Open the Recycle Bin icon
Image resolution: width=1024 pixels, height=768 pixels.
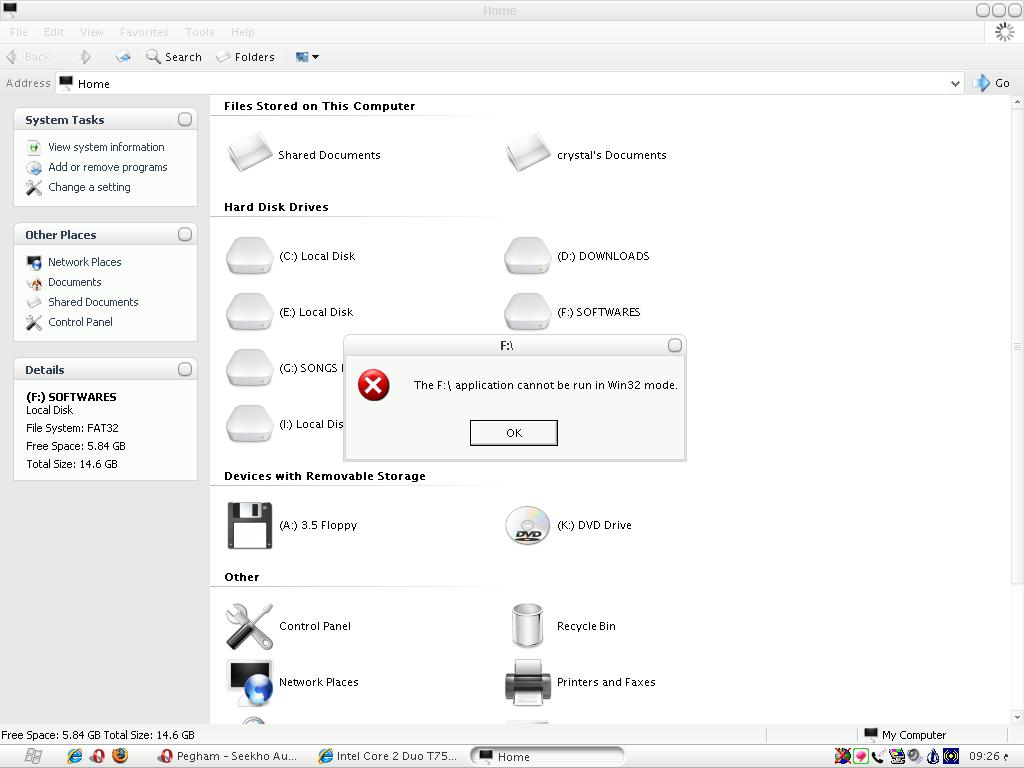coord(527,626)
